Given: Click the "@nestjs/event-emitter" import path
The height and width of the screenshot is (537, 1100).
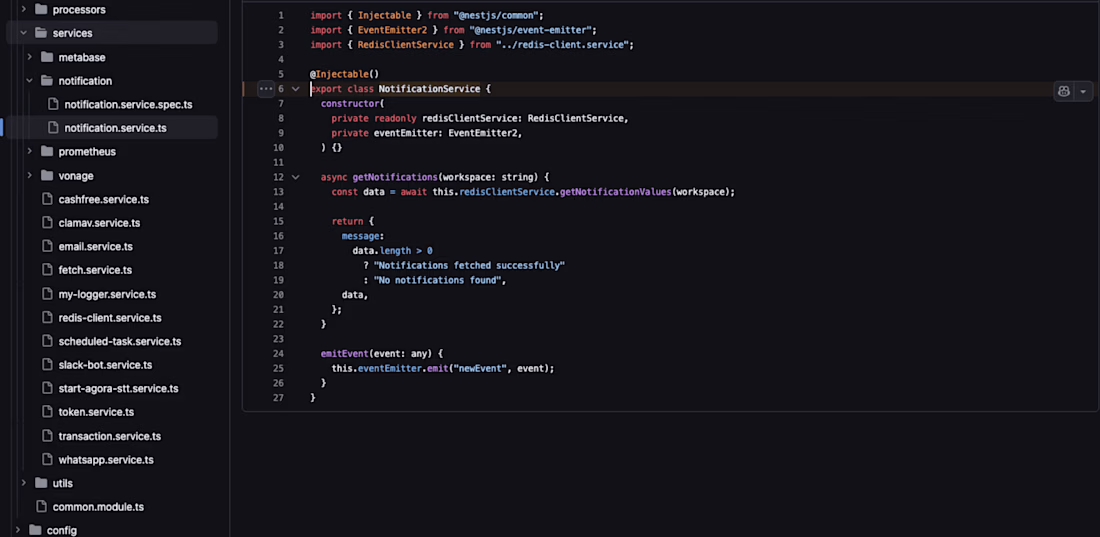Looking at the screenshot, I should click(532, 30).
